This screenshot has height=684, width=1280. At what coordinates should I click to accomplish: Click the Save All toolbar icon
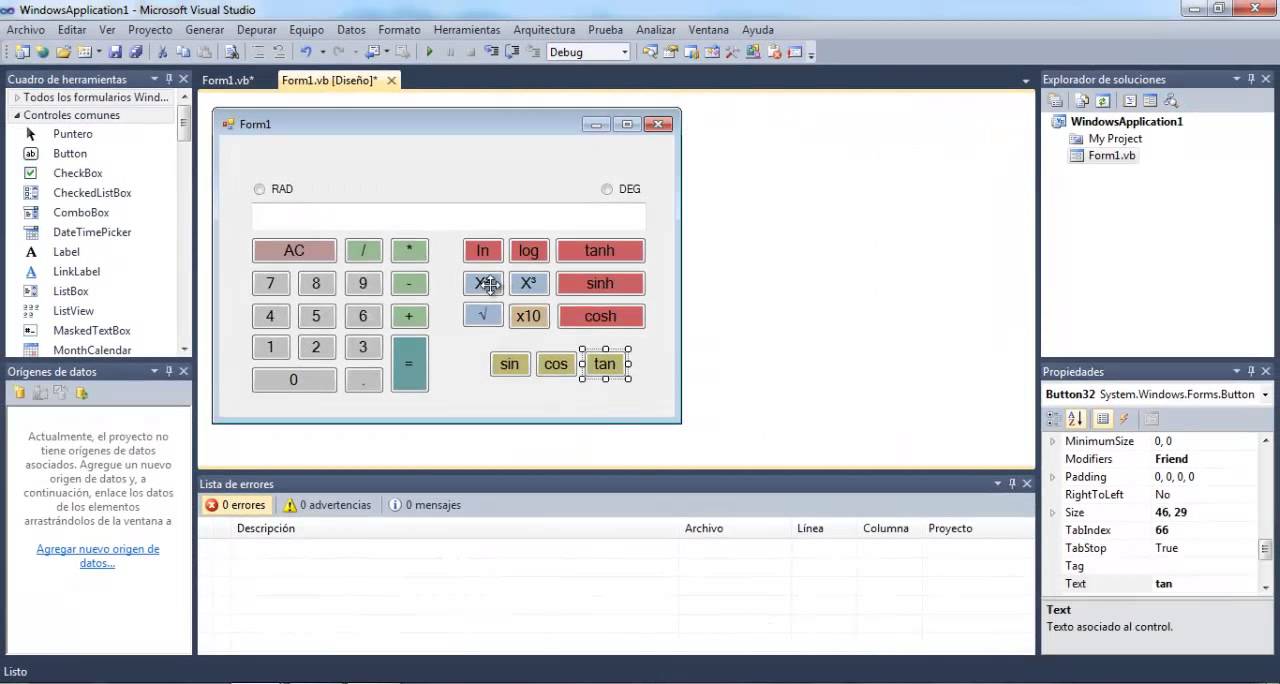(135, 52)
